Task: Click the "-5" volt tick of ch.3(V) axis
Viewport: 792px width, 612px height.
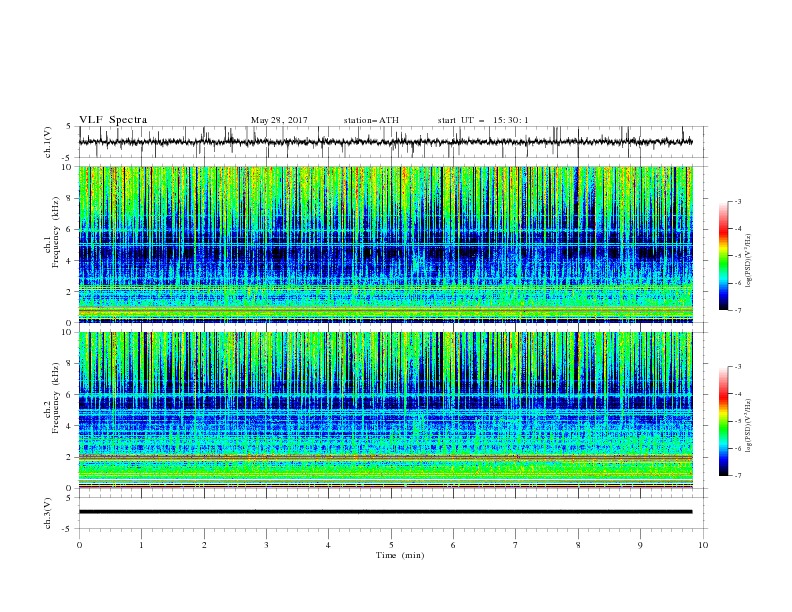Action: [68, 529]
